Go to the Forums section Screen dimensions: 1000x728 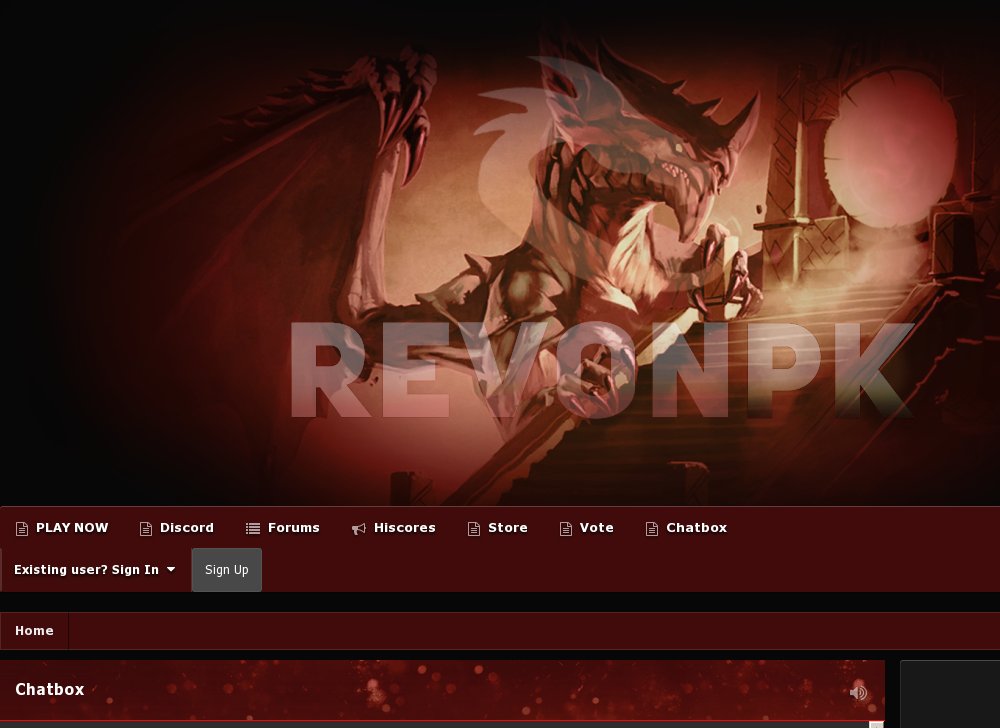point(283,528)
